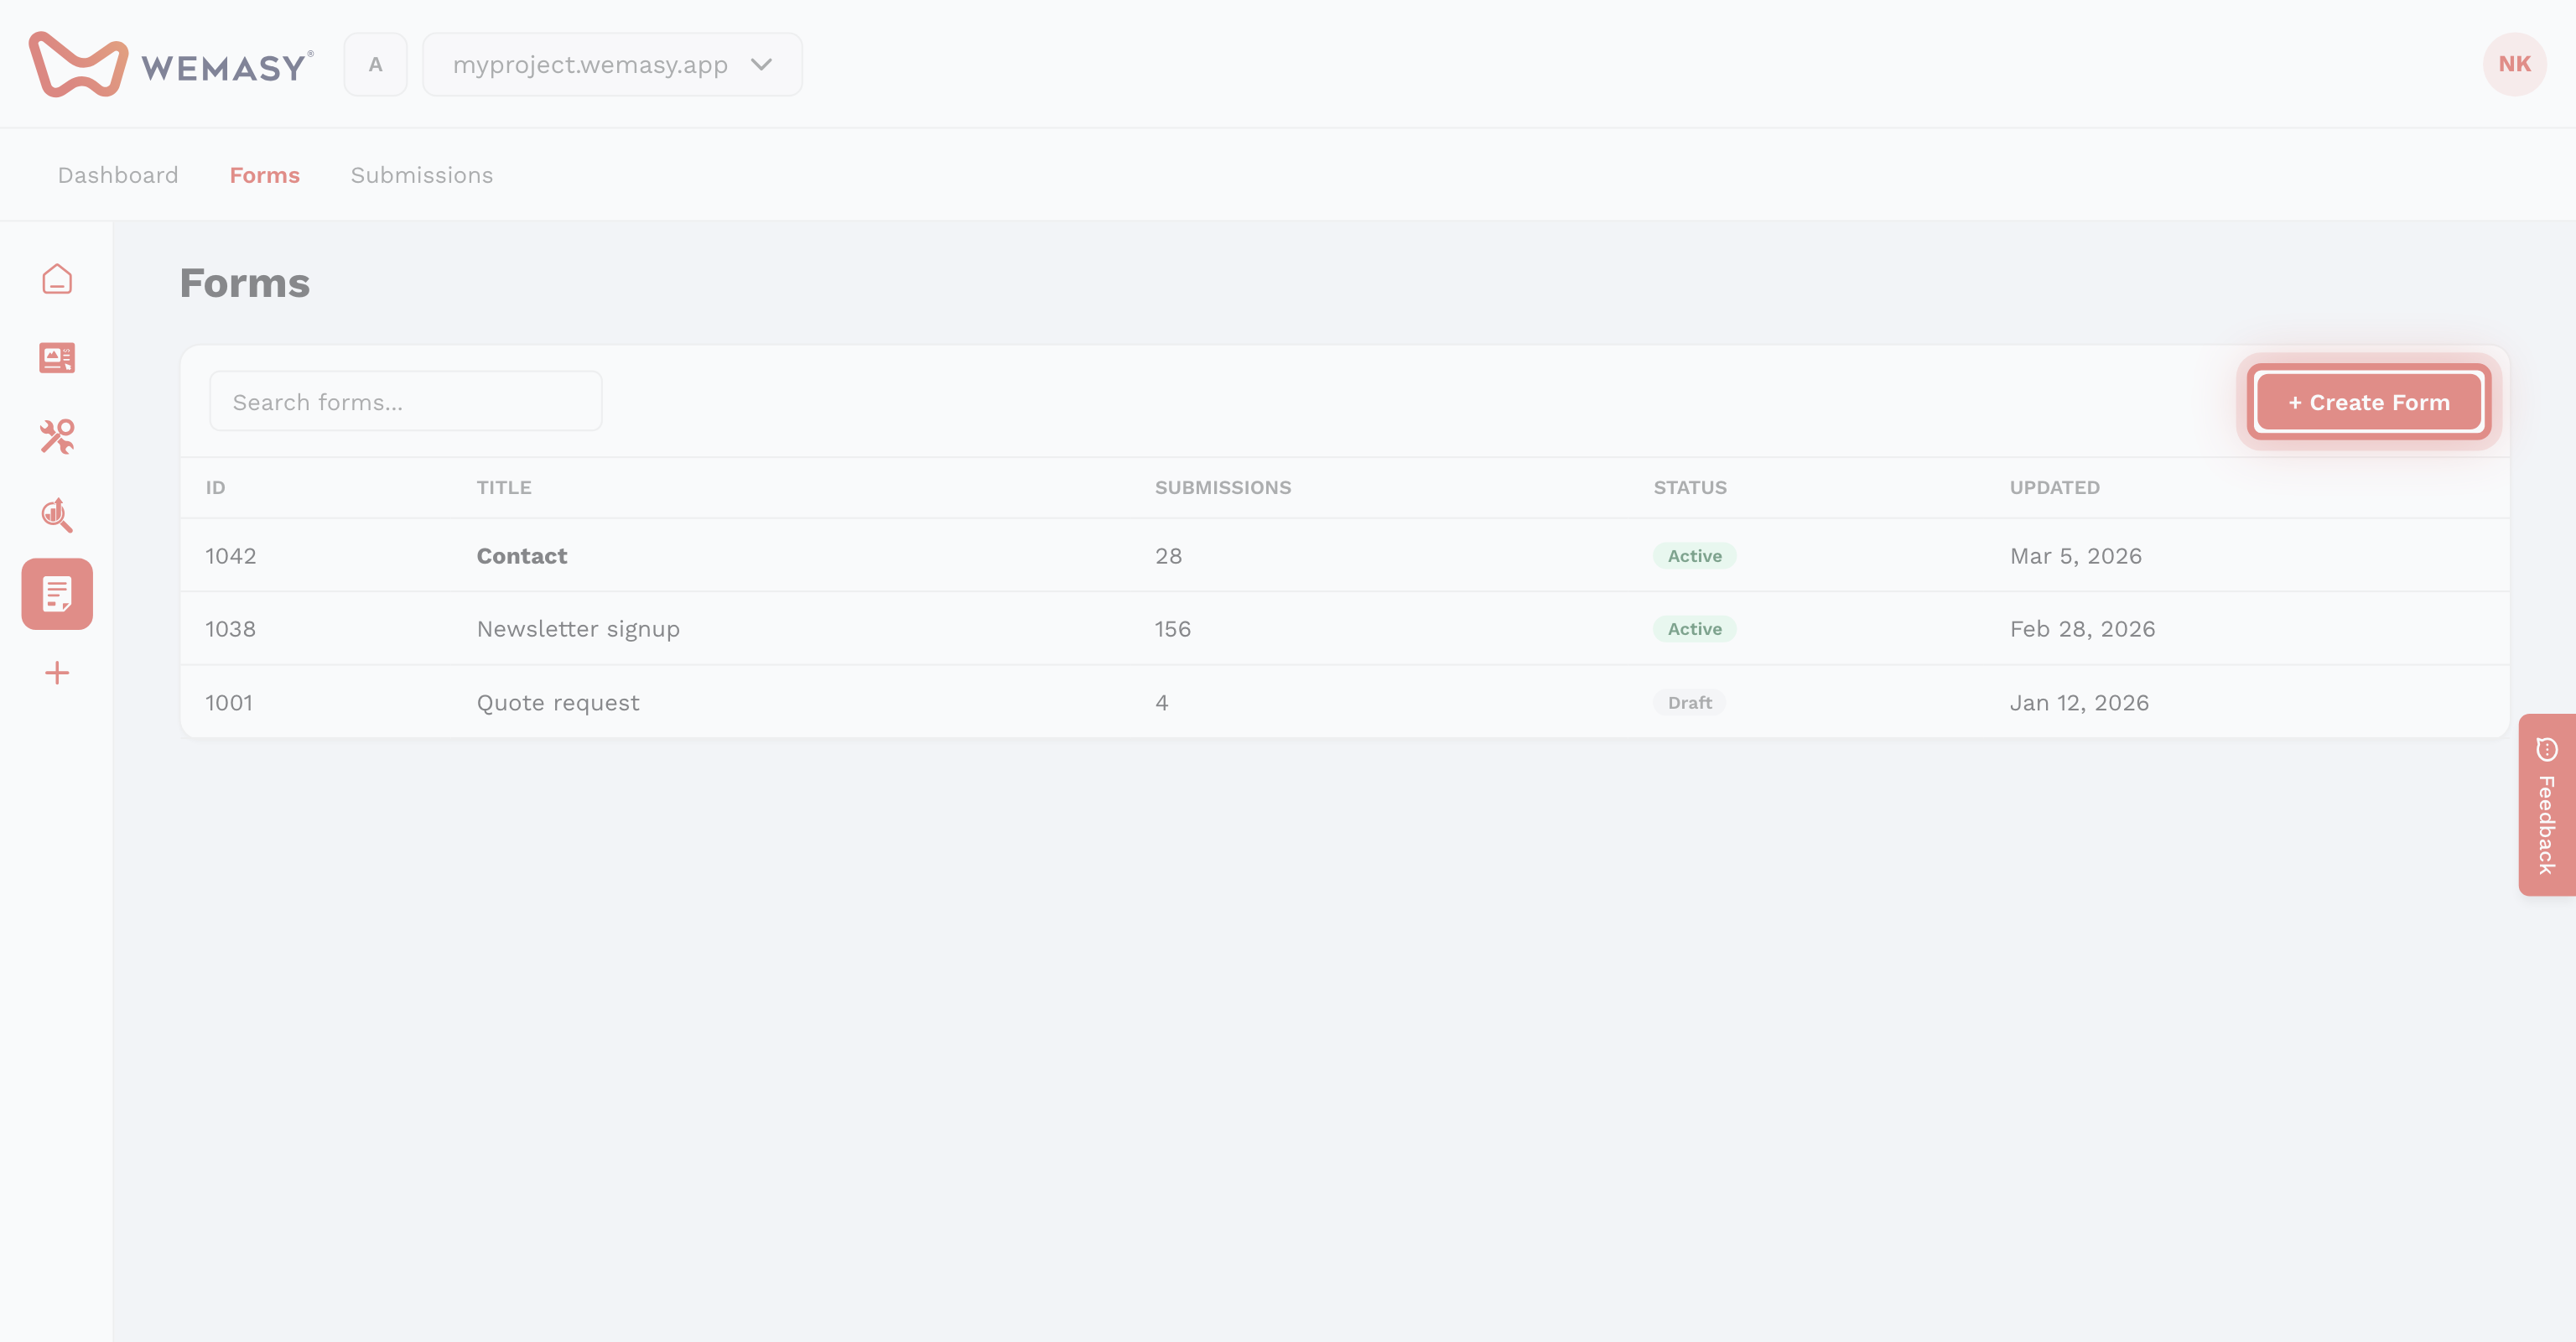Click the Updated column header
The image size is (2576, 1342).
coord(2055,488)
